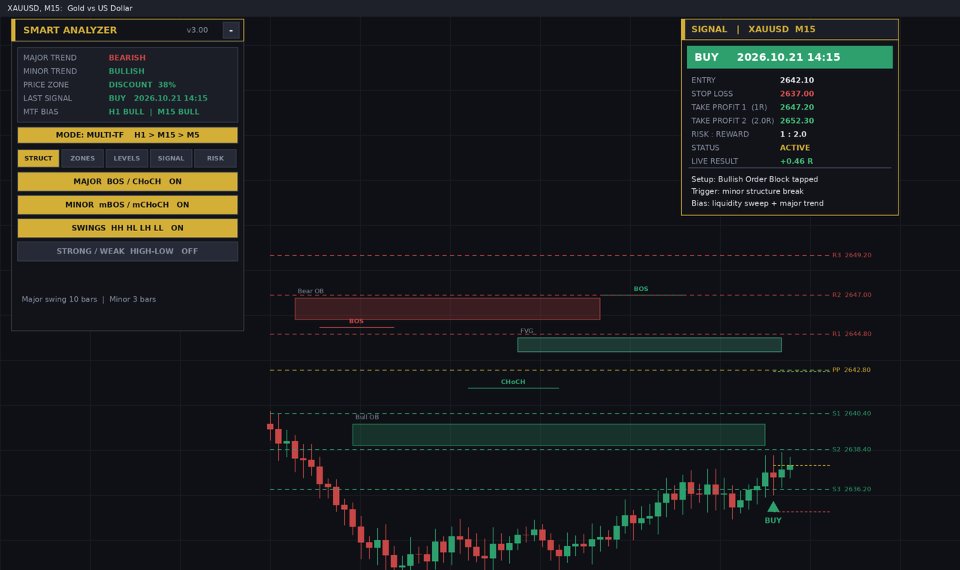The width and height of the screenshot is (960, 570).
Task: Click Bias: liquidity sweep + major trend note
Action: [x=757, y=203]
